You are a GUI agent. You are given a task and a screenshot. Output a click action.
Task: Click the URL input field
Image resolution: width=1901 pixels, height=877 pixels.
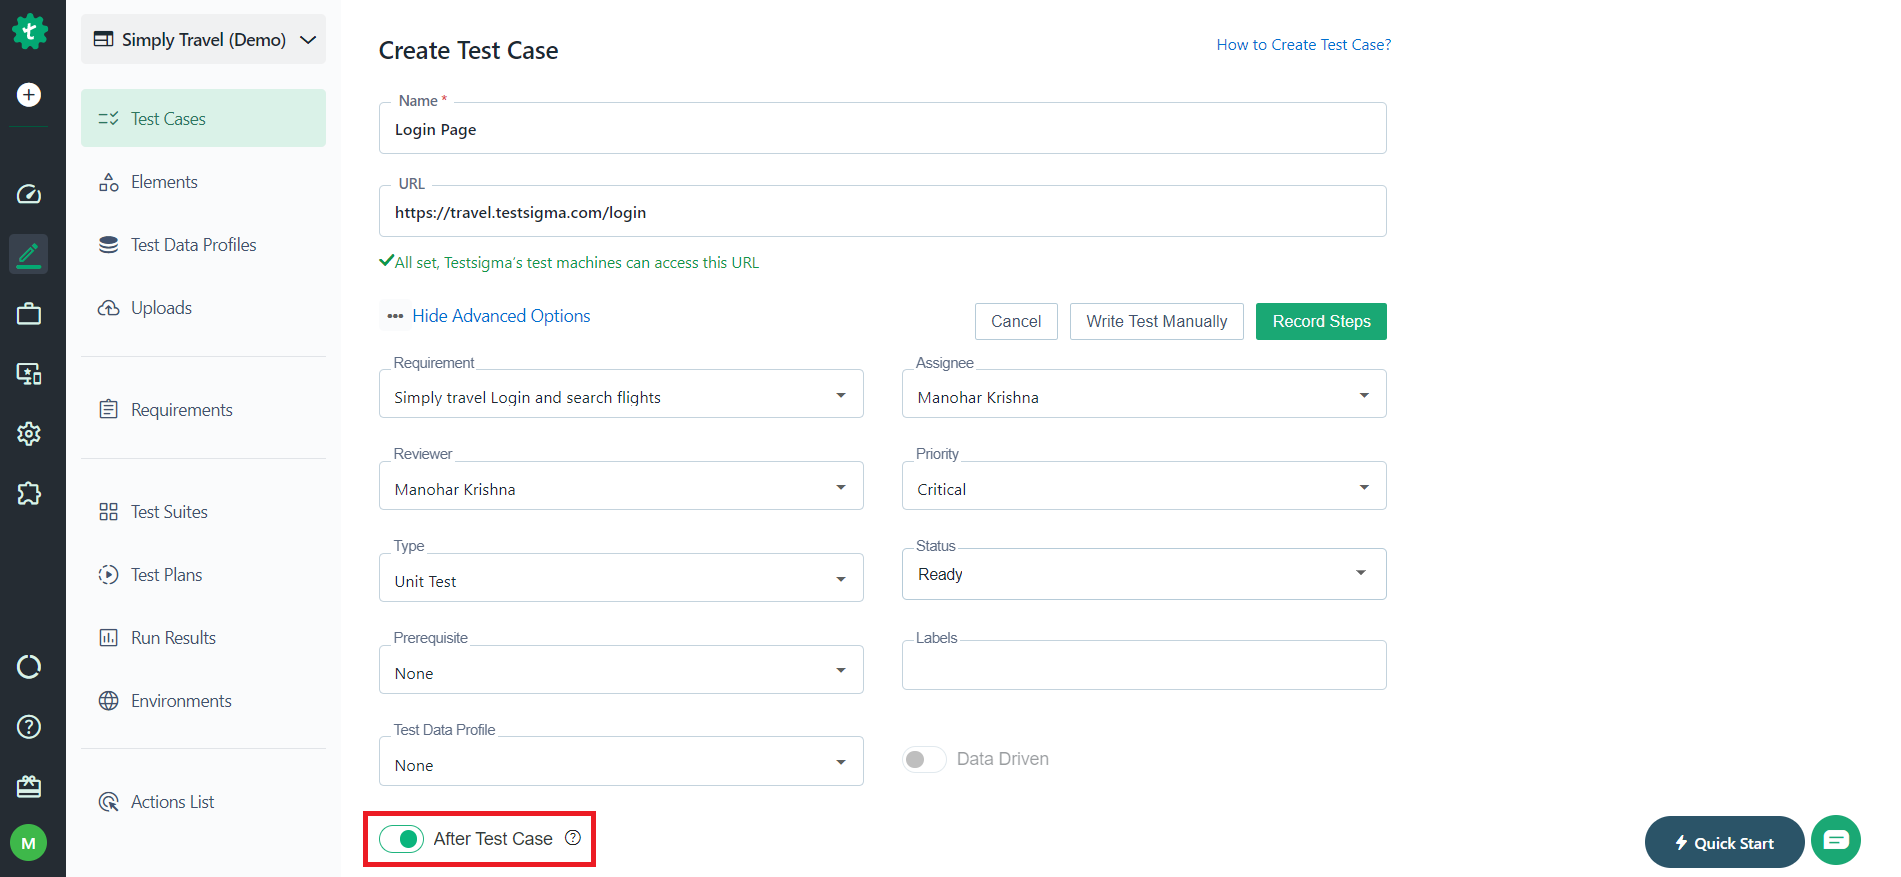883,211
